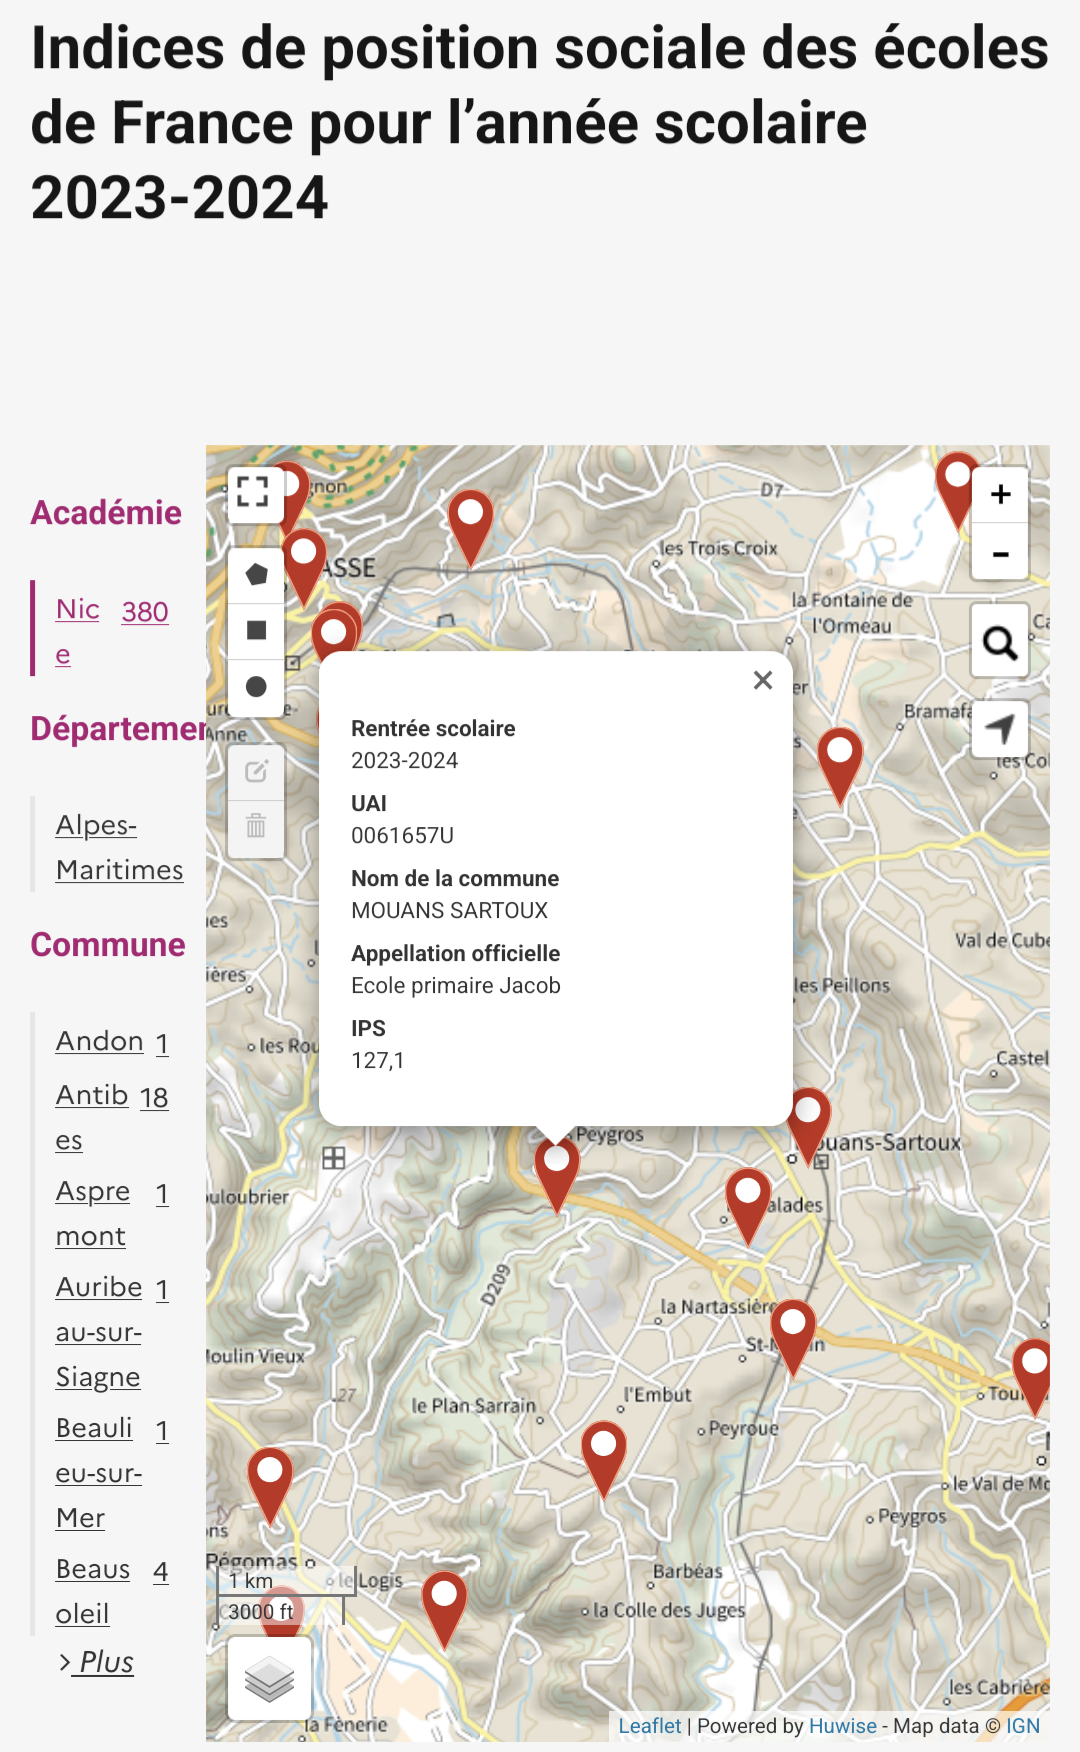
Task: Click the edit layers icon
Action: 256,772
